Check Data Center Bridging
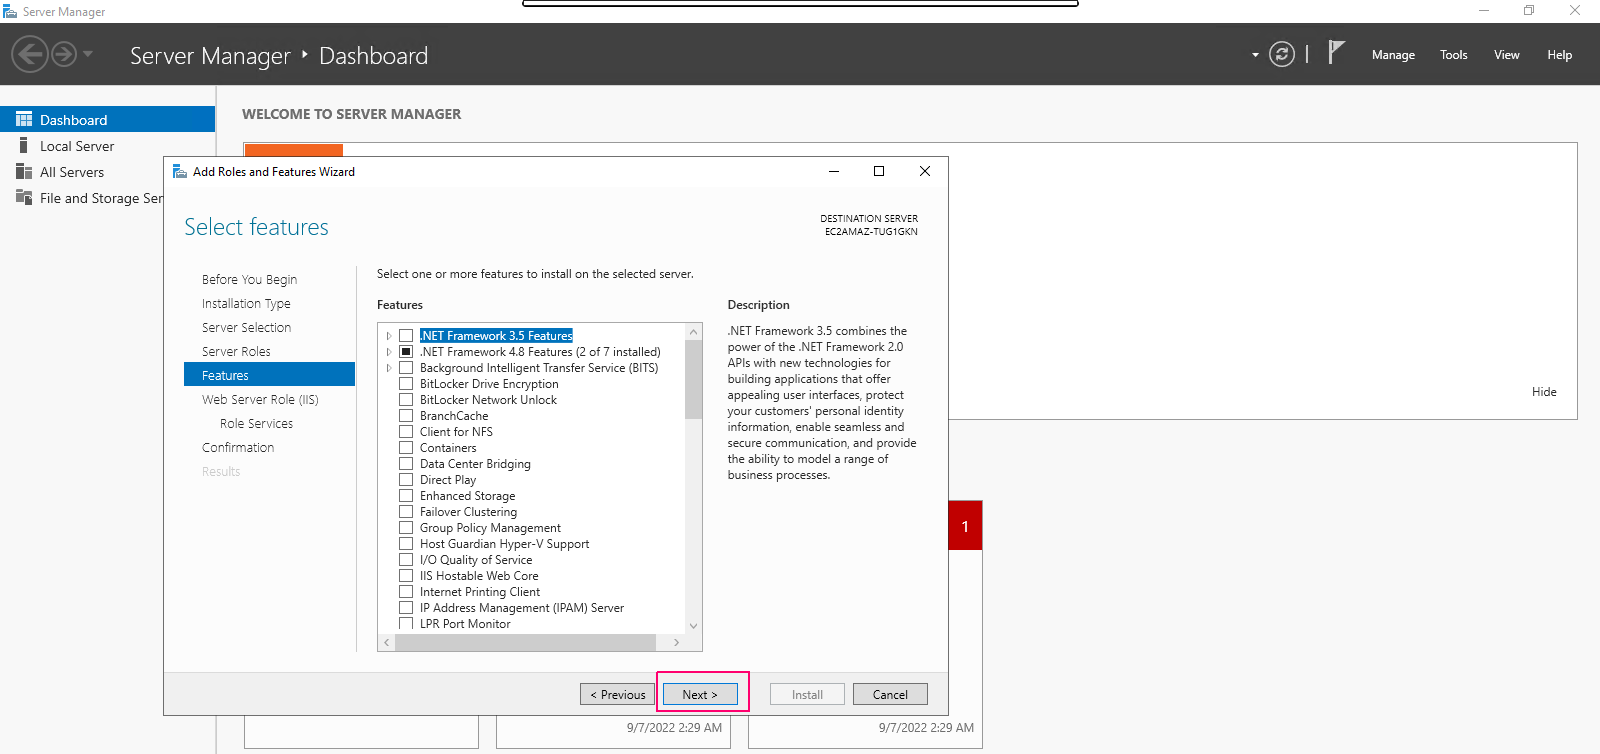 tap(406, 464)
